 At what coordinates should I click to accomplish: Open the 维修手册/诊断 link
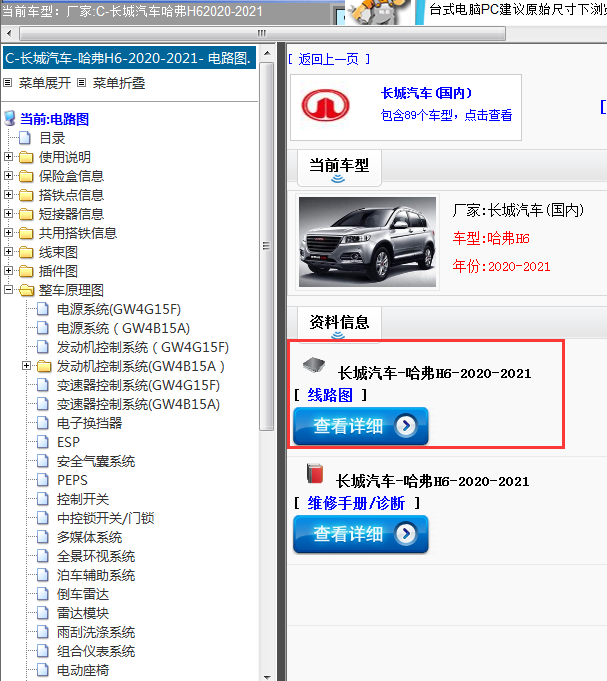[356, 503]
